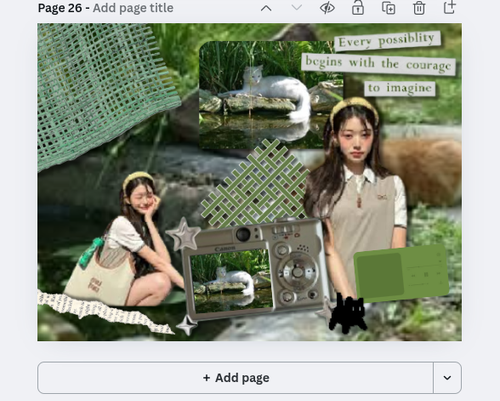Select the green card shape element

(401, 273)
